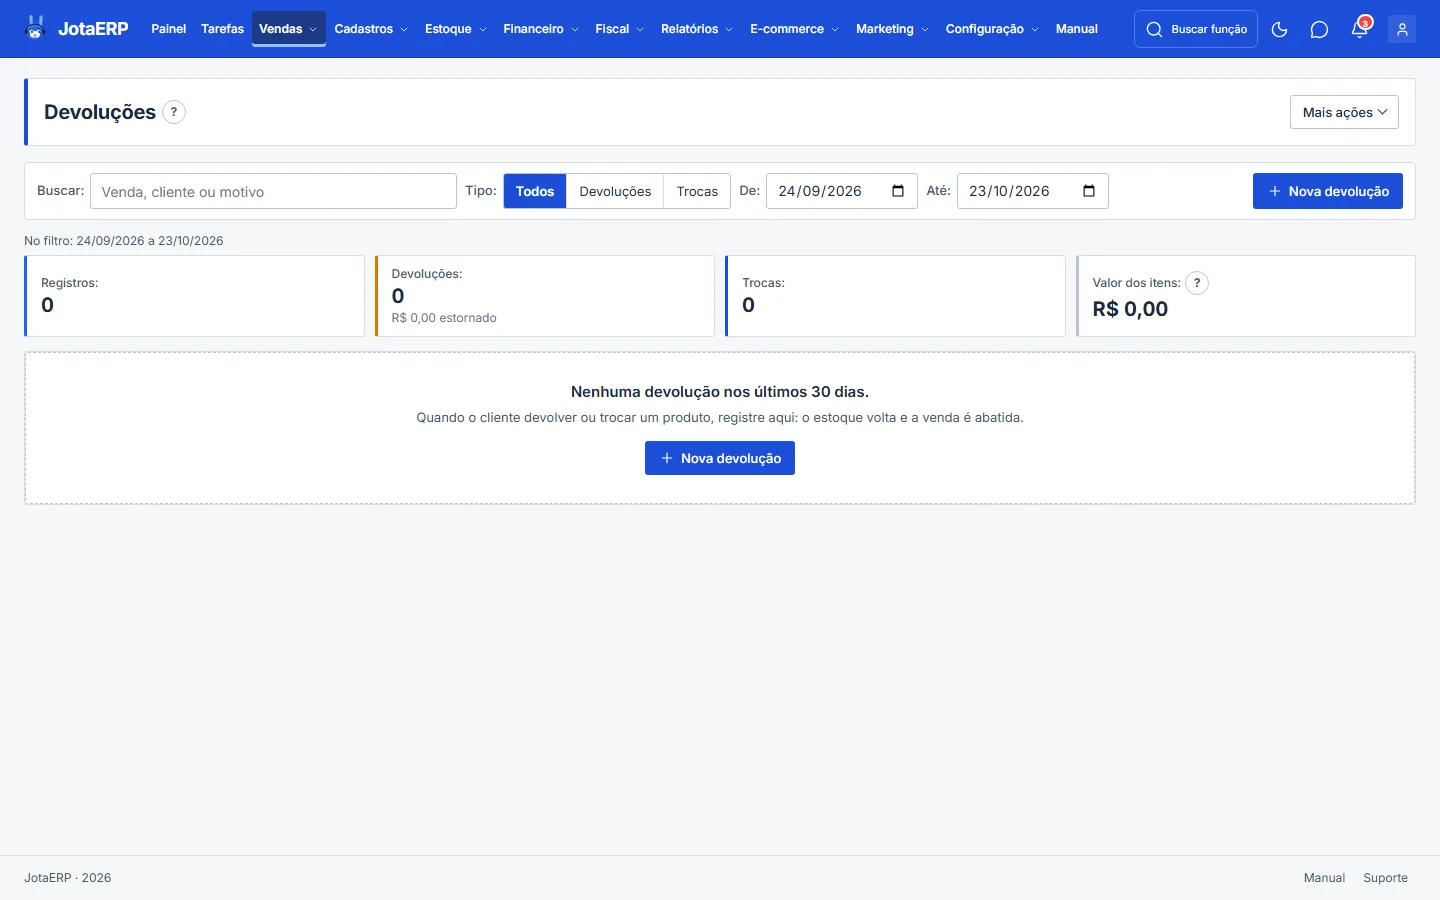The image size is (1440, 900).
Task: Click the help icon beside Valor dos itens
Action: [x=1197, y=283]
